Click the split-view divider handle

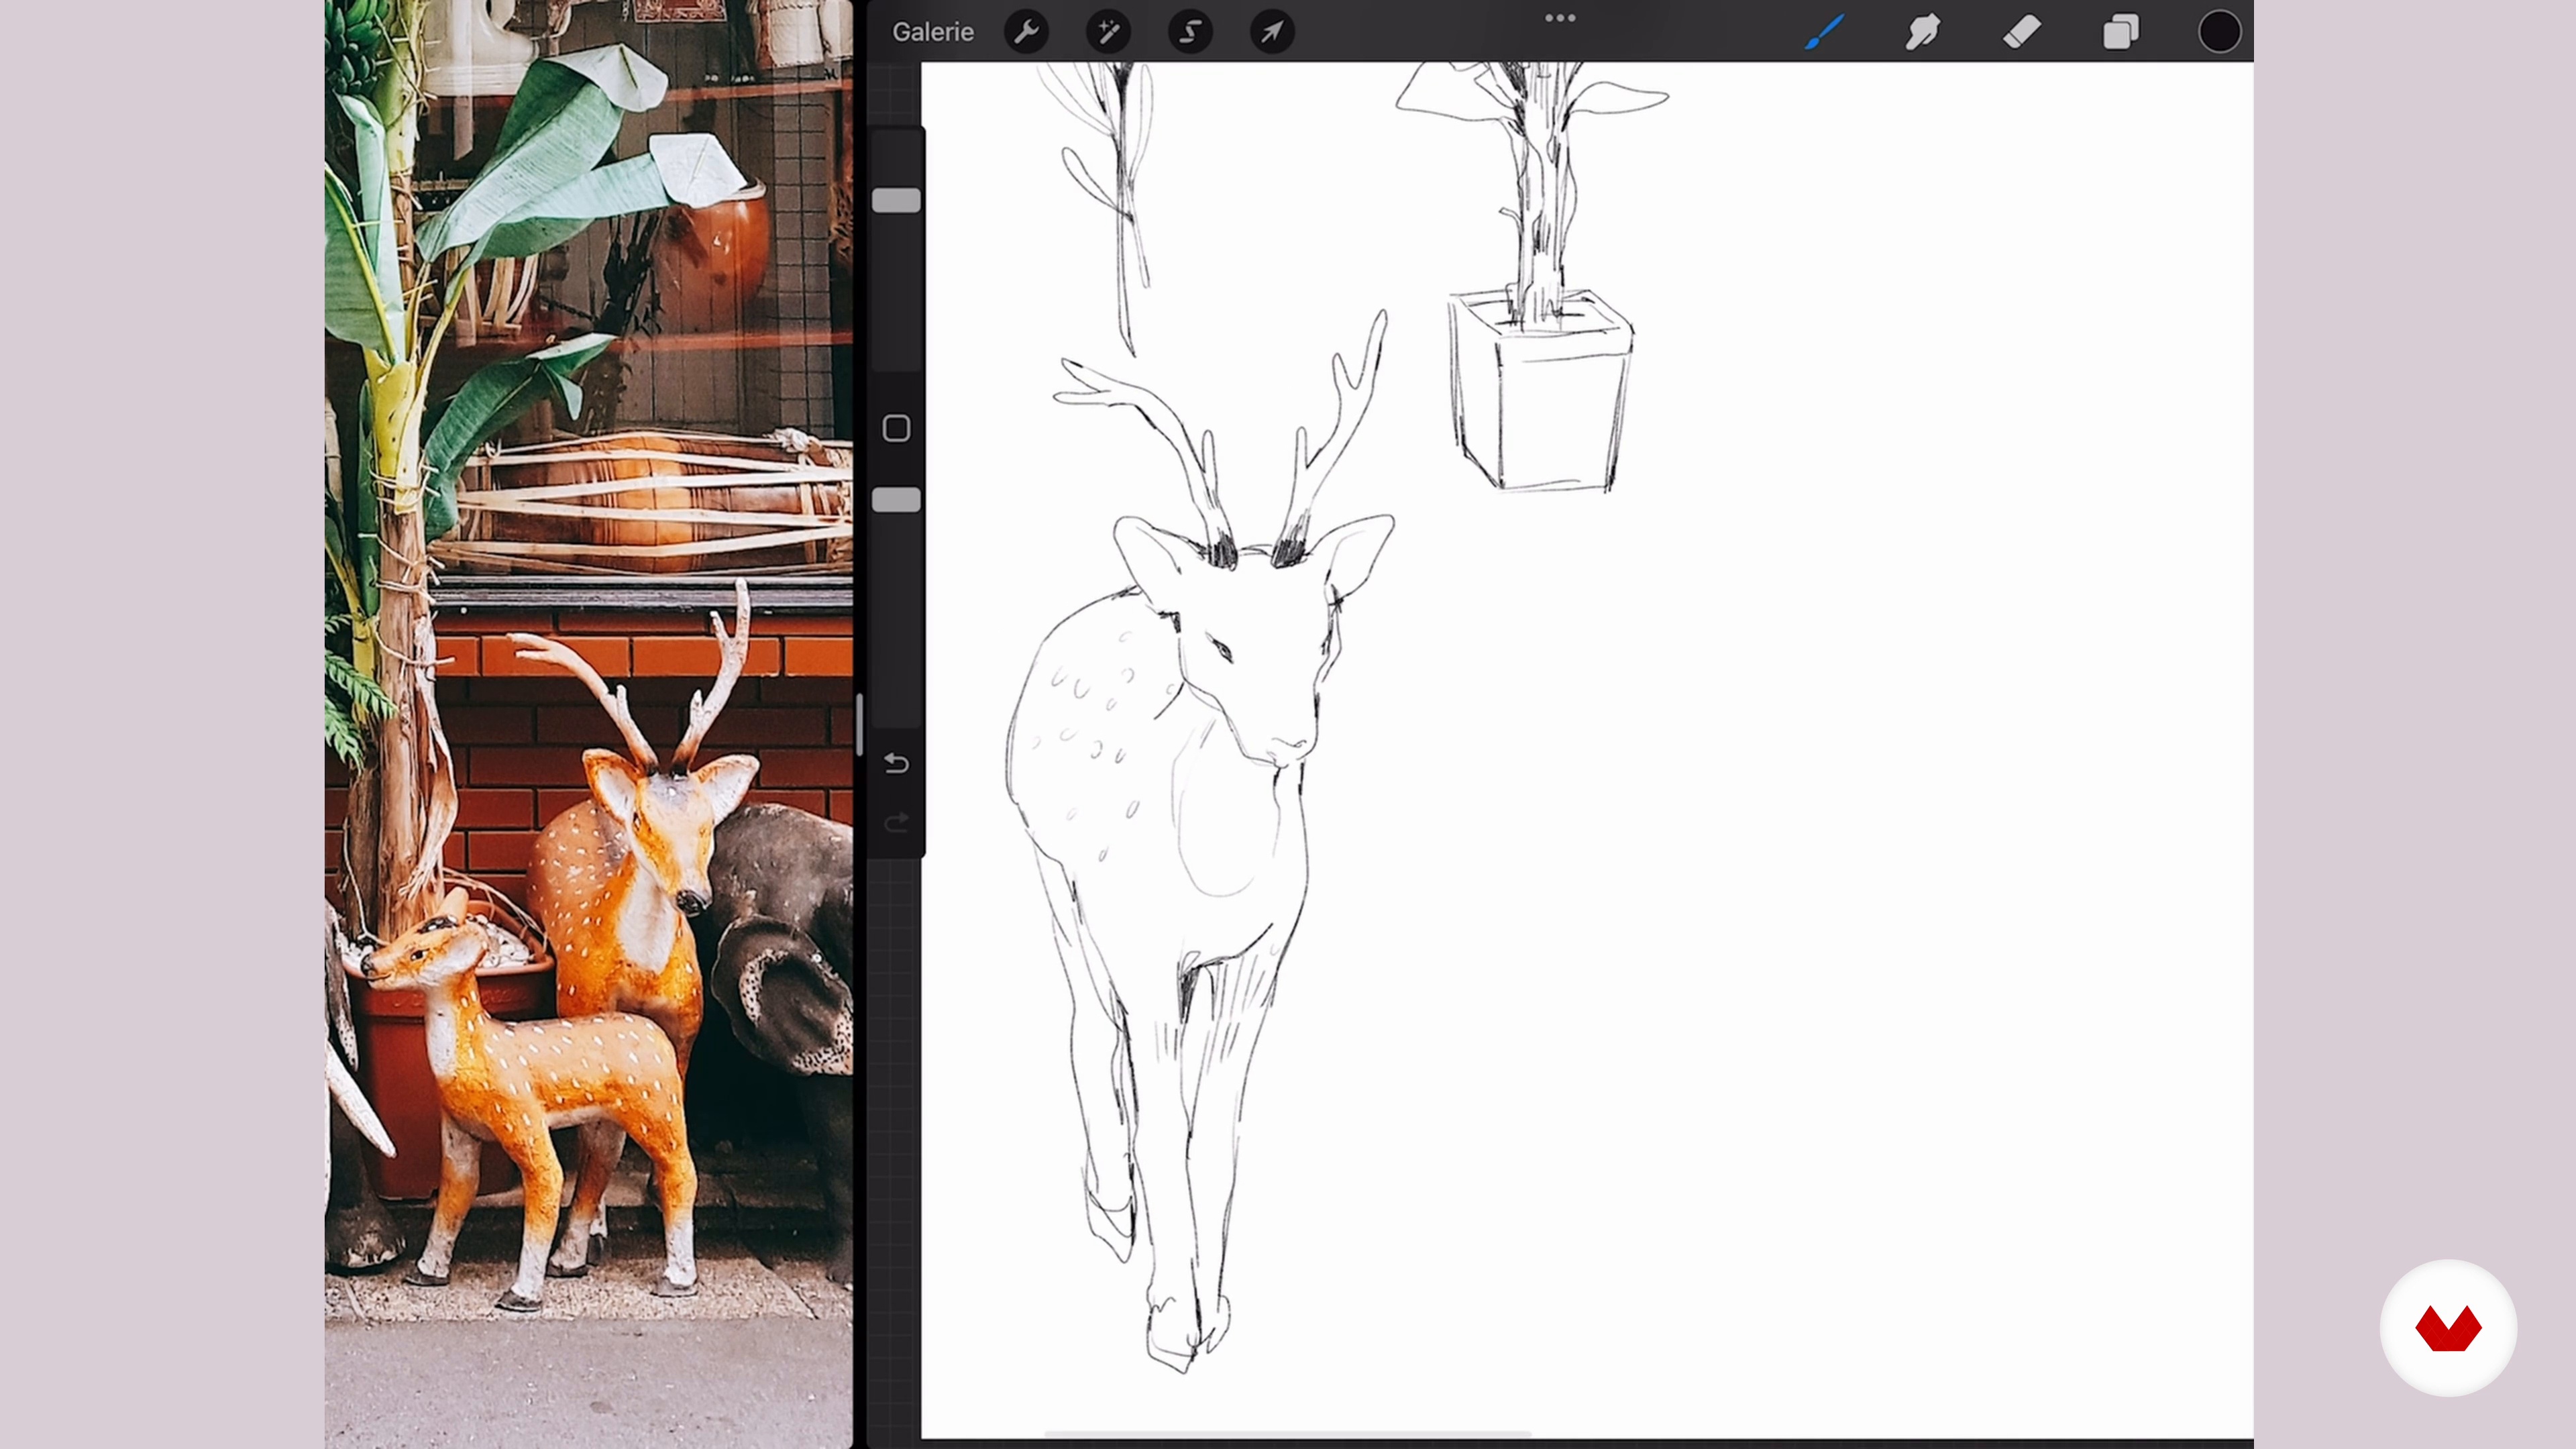[x=859, y=724]
